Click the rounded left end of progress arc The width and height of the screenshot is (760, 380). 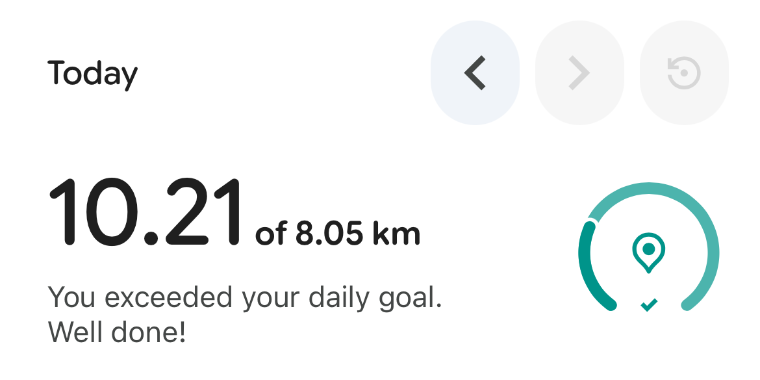tap(609, 305)
